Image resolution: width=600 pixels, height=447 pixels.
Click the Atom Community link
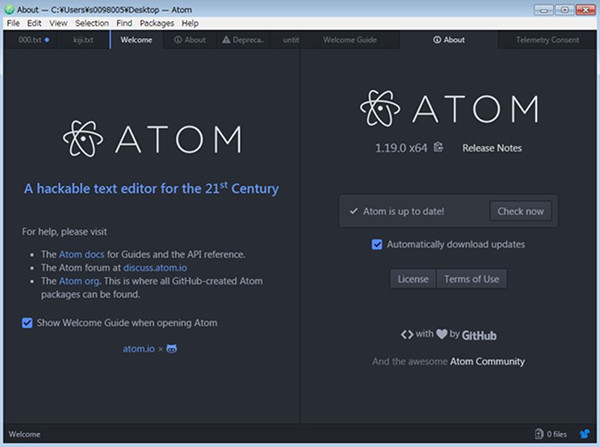tap(487, 361)
